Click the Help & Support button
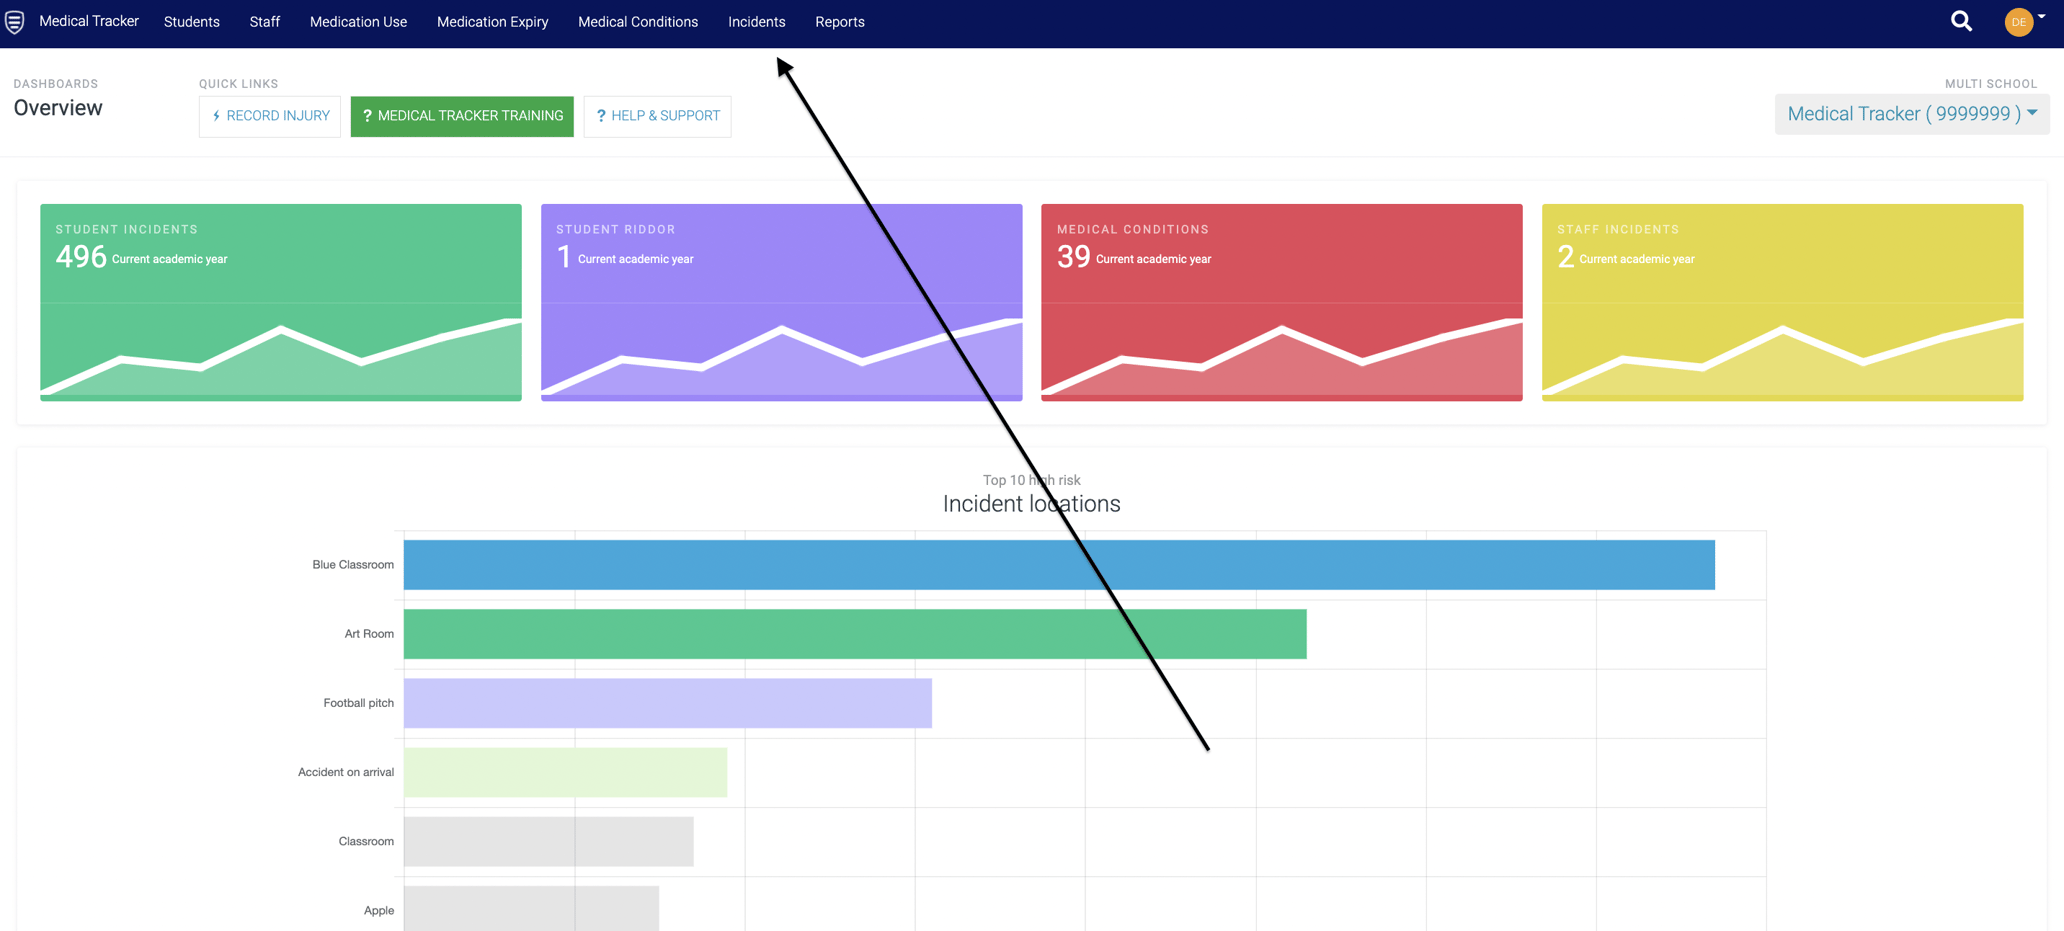The height and width of the screenshot is (931, 2064). click(x=657, y=116)
